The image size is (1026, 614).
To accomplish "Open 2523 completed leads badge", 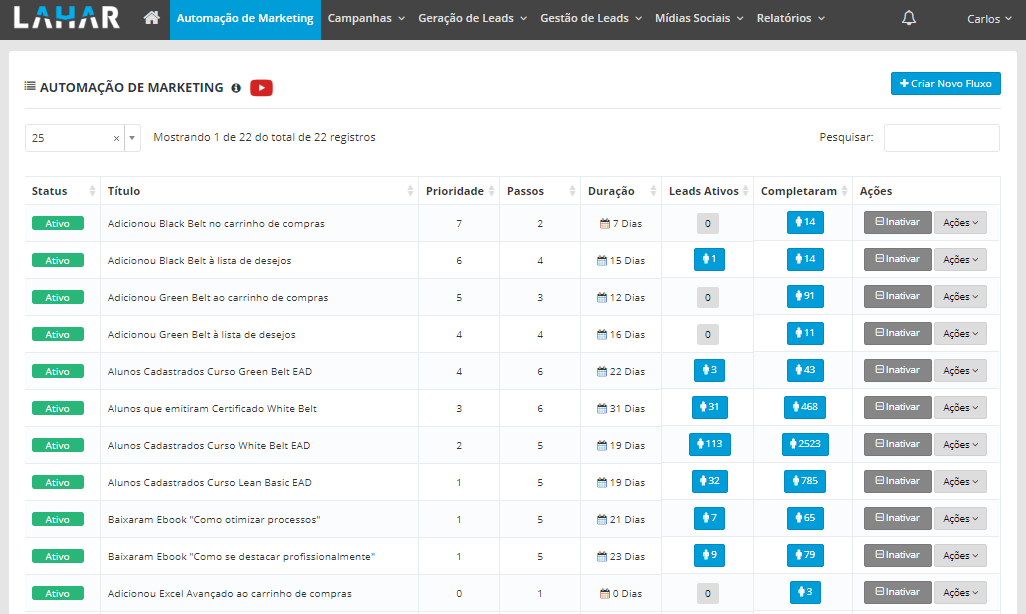I will pyautogui.click(x=805, y=444).
